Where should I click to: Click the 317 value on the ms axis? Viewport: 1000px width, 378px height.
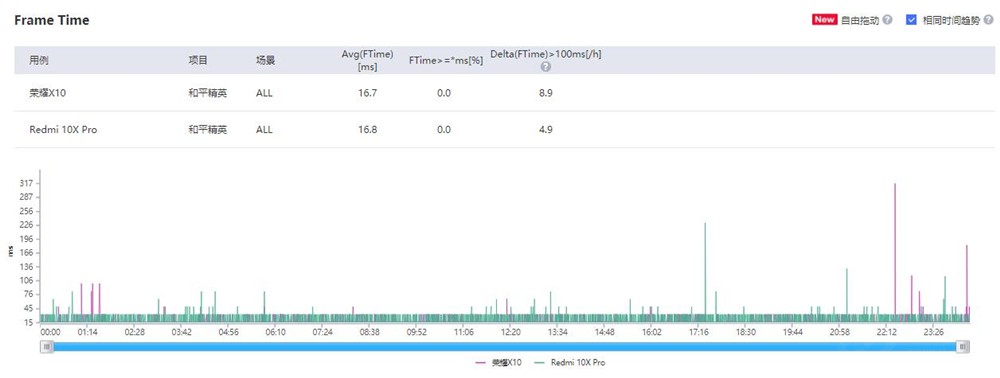coord(27,184)
